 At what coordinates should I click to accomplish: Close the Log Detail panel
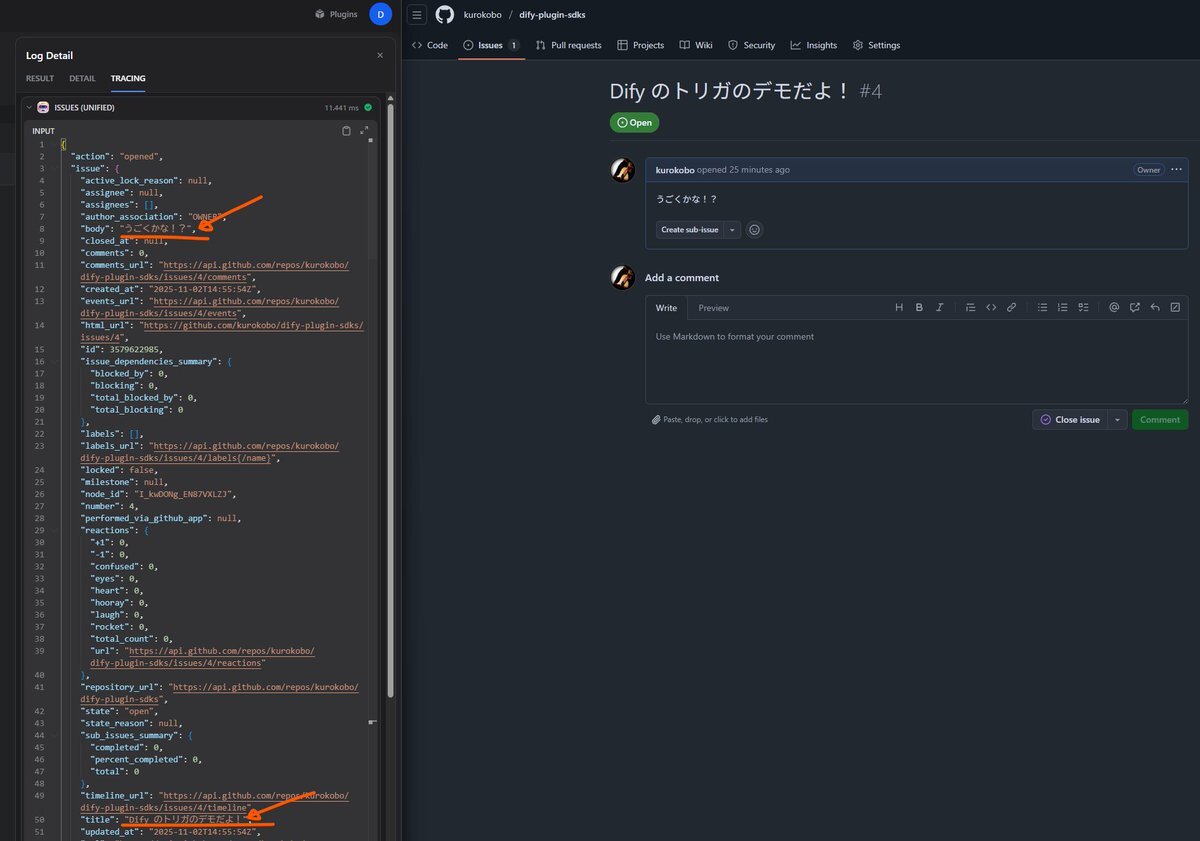tap(380, 56)
